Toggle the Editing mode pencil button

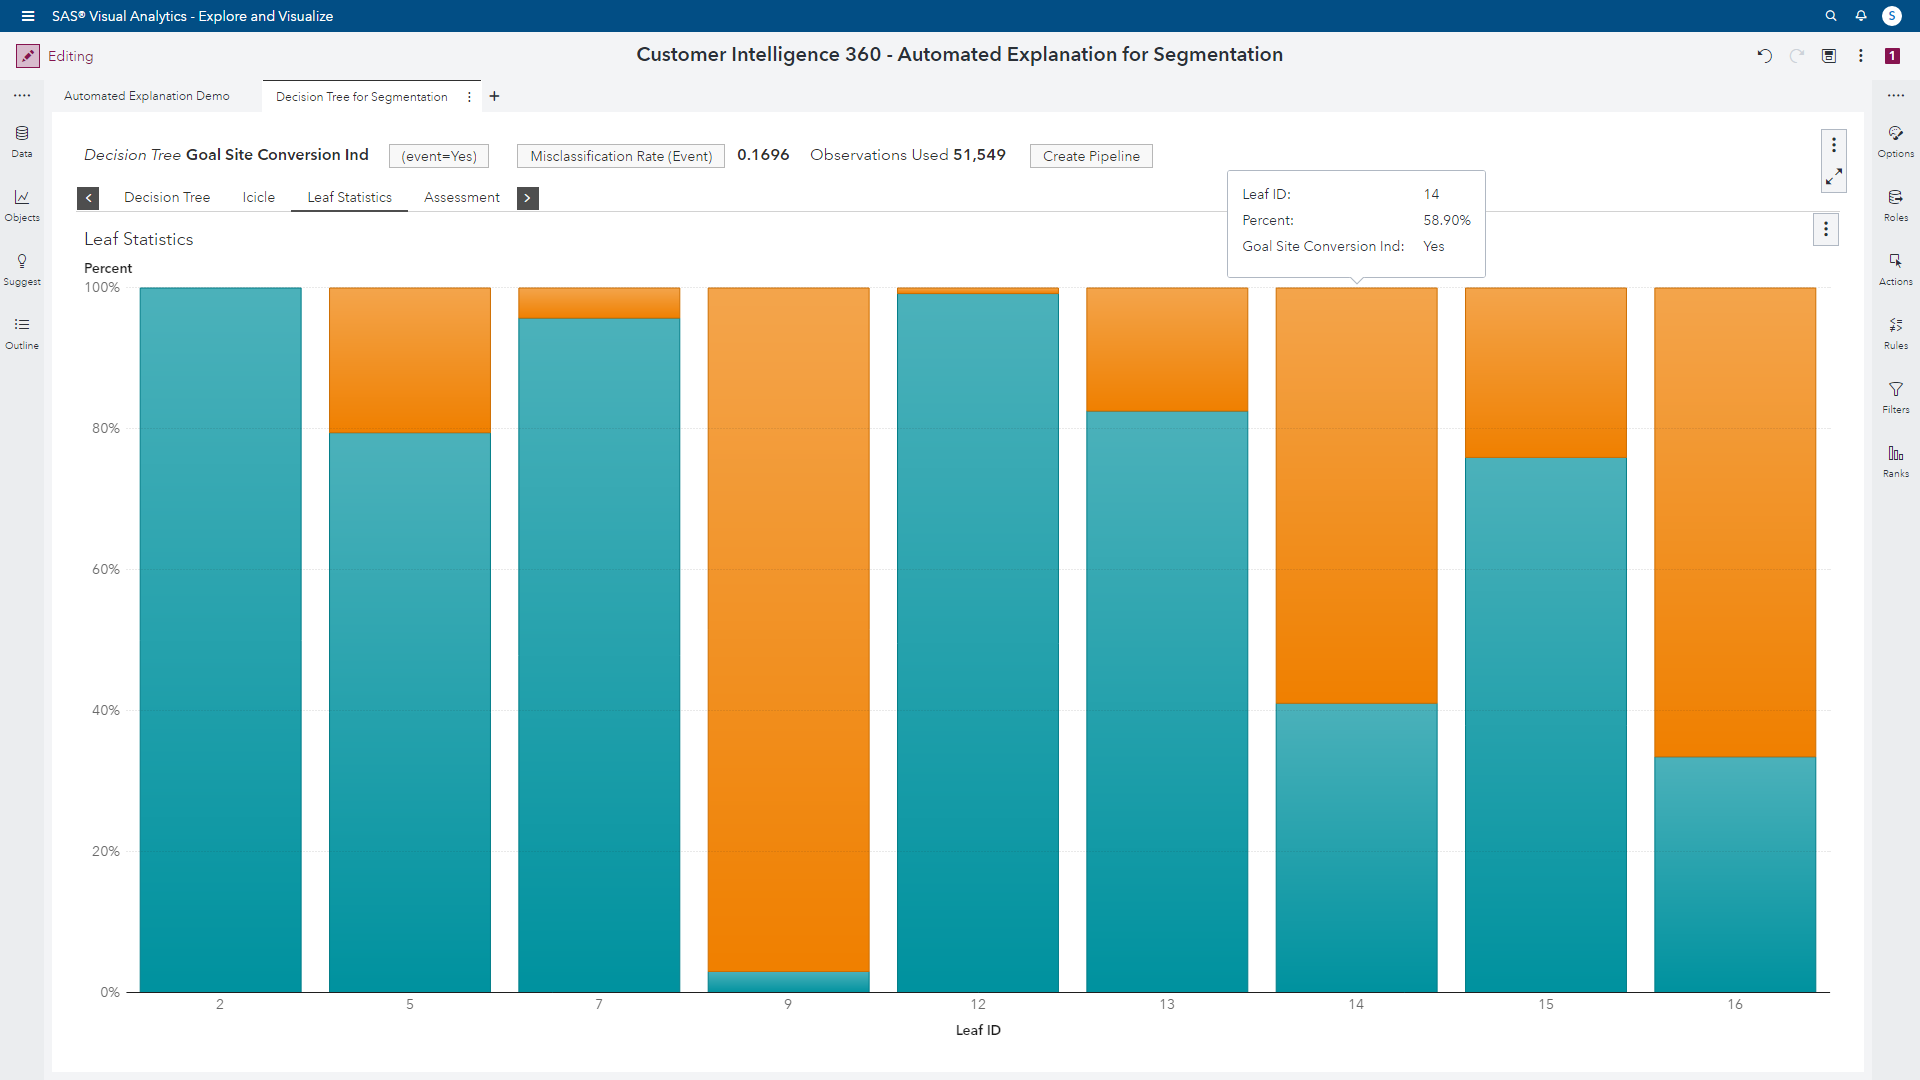click(28, 56)
